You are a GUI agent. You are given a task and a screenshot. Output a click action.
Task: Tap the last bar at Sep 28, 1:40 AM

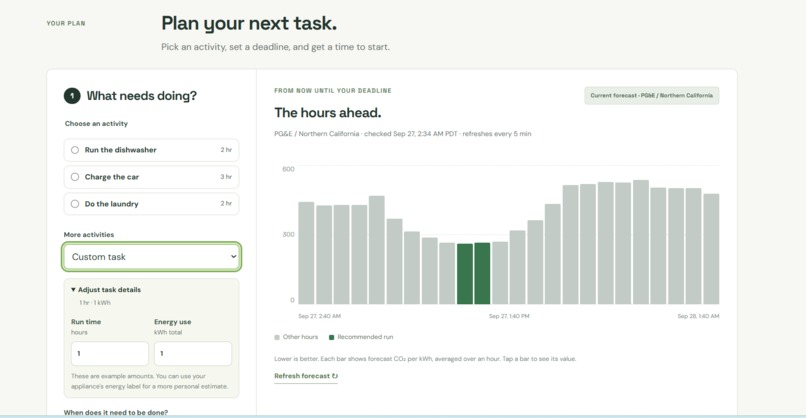(x=711, y=249)
